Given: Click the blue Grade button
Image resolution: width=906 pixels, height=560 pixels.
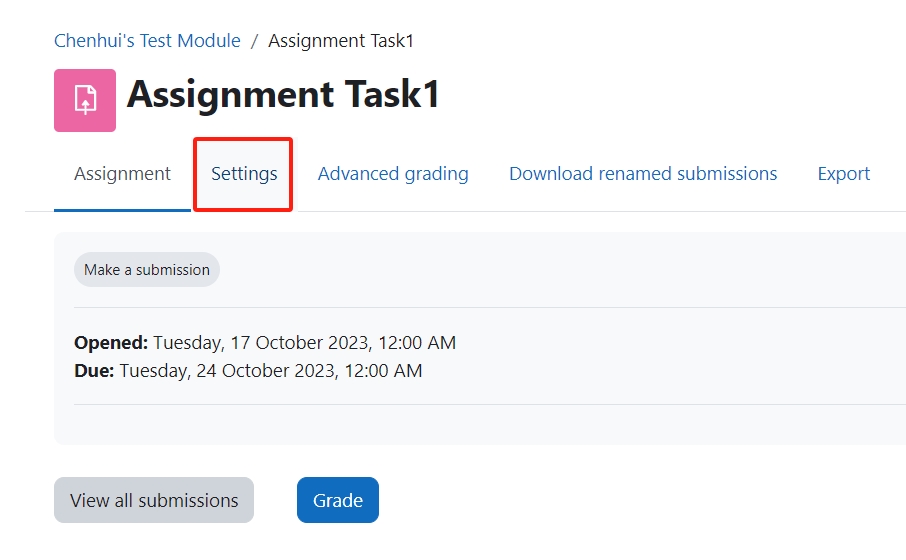Looking at the screenshot, I should 338,500.
